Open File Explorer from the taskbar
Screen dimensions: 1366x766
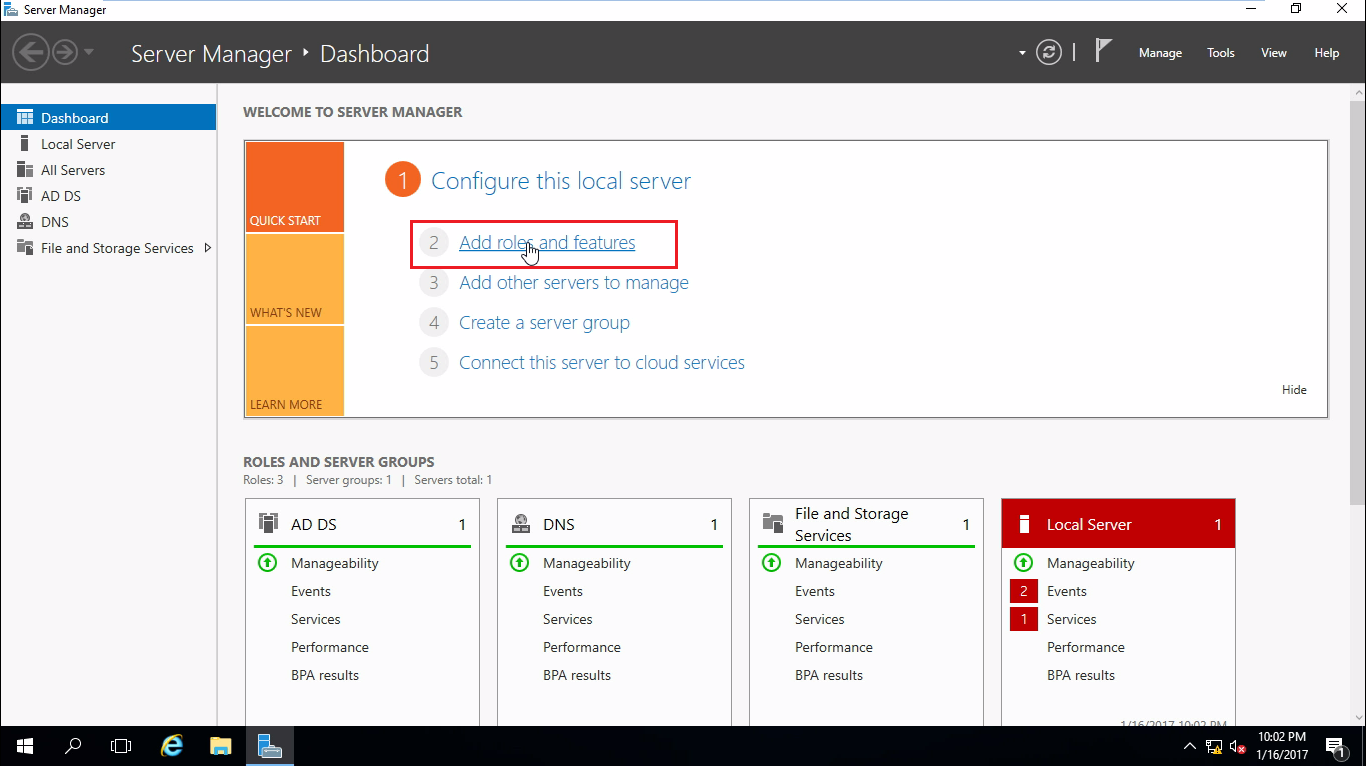(221, 746)
